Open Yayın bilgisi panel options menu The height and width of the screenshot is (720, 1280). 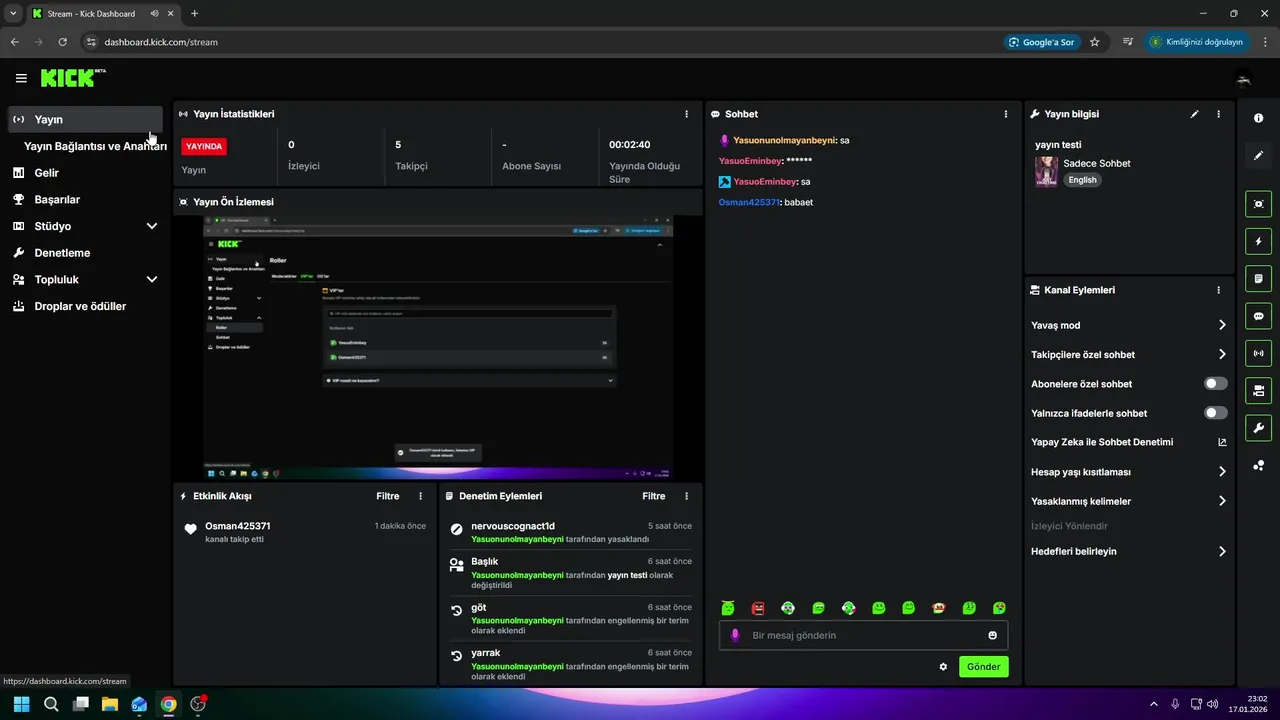coord(1218,114)
